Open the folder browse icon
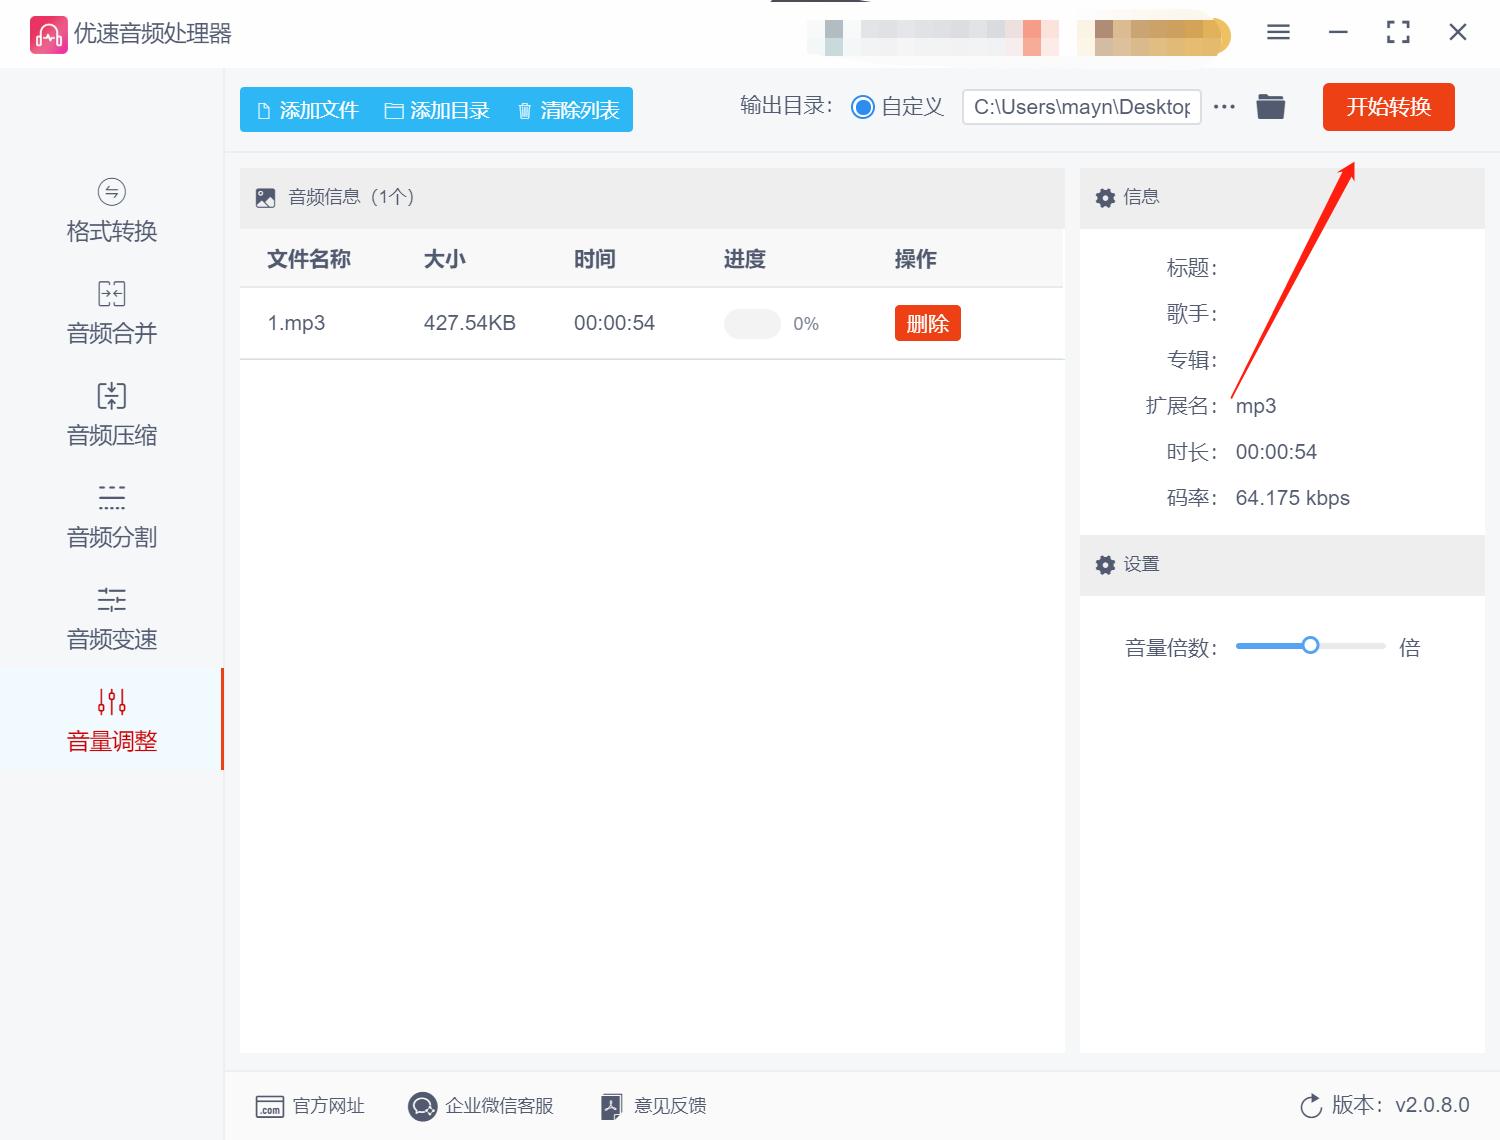 (1270, 106)
